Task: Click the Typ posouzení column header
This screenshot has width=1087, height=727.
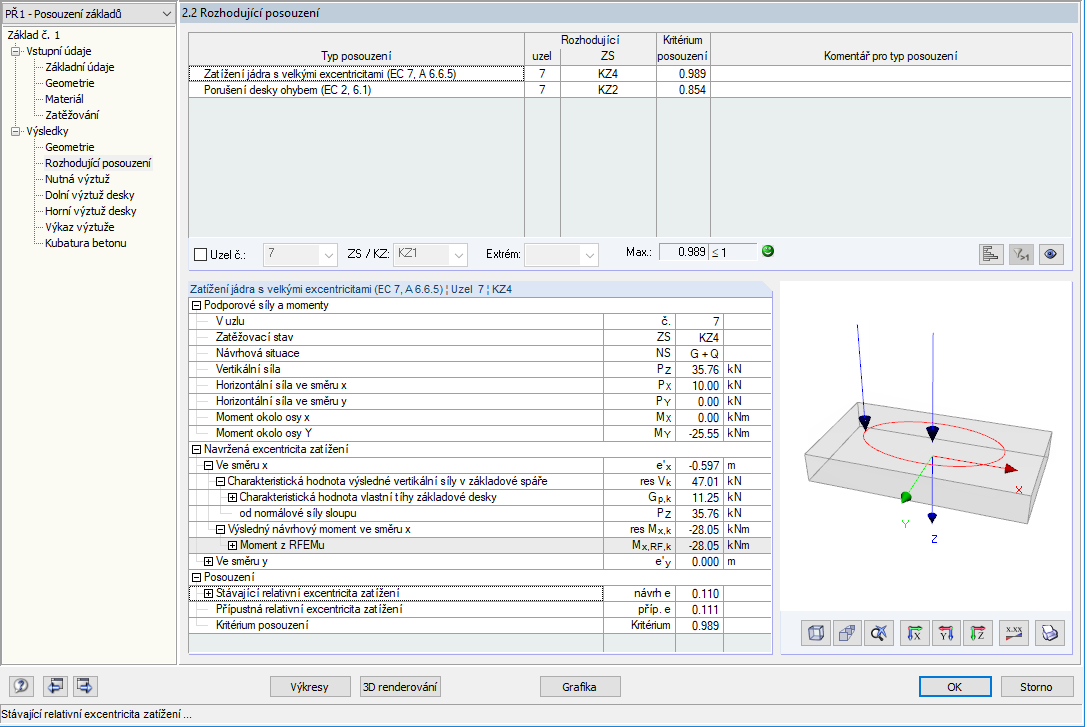Action: pos(356,49)
